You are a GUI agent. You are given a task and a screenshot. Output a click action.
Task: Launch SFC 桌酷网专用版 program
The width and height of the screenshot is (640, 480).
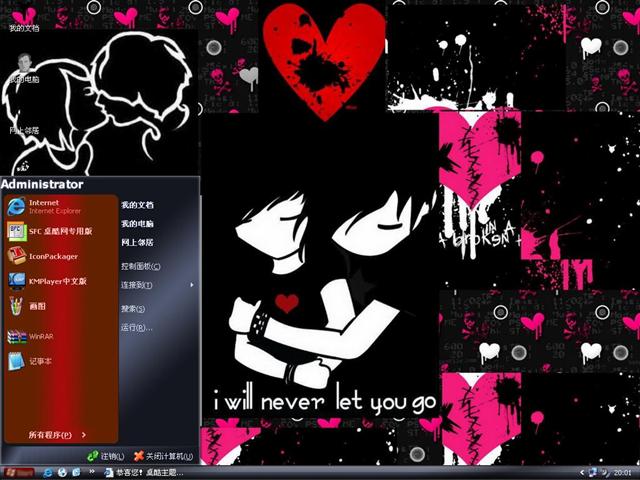[x=61, y=231]
